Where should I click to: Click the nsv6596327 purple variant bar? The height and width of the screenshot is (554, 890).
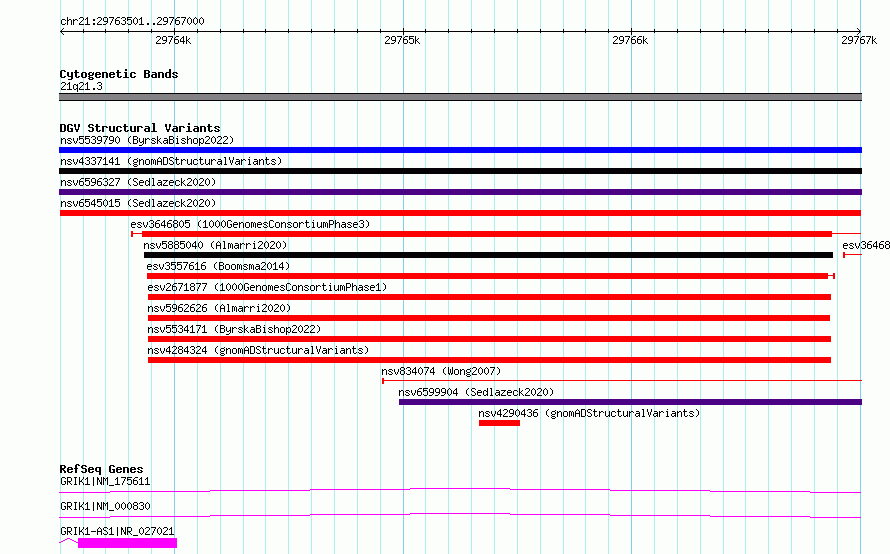460,192
